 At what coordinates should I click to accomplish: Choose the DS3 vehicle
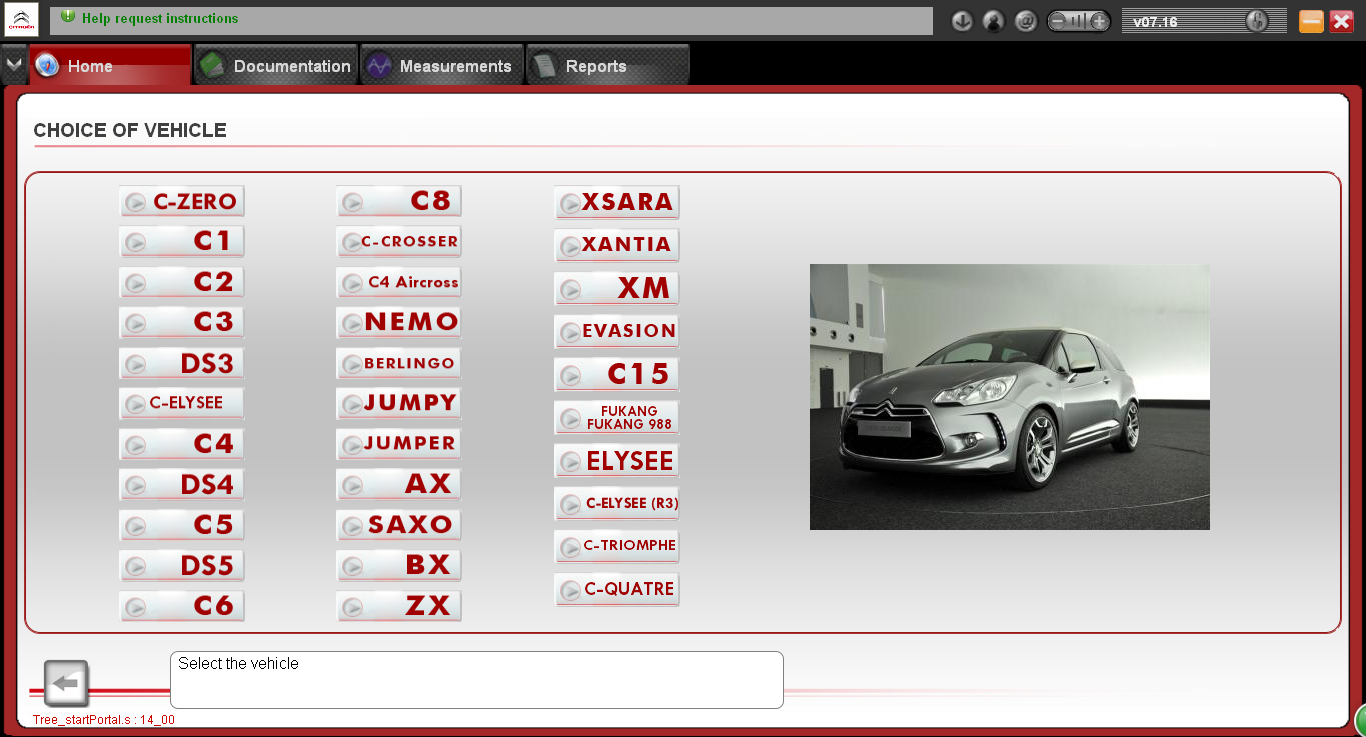click(182, 364)
